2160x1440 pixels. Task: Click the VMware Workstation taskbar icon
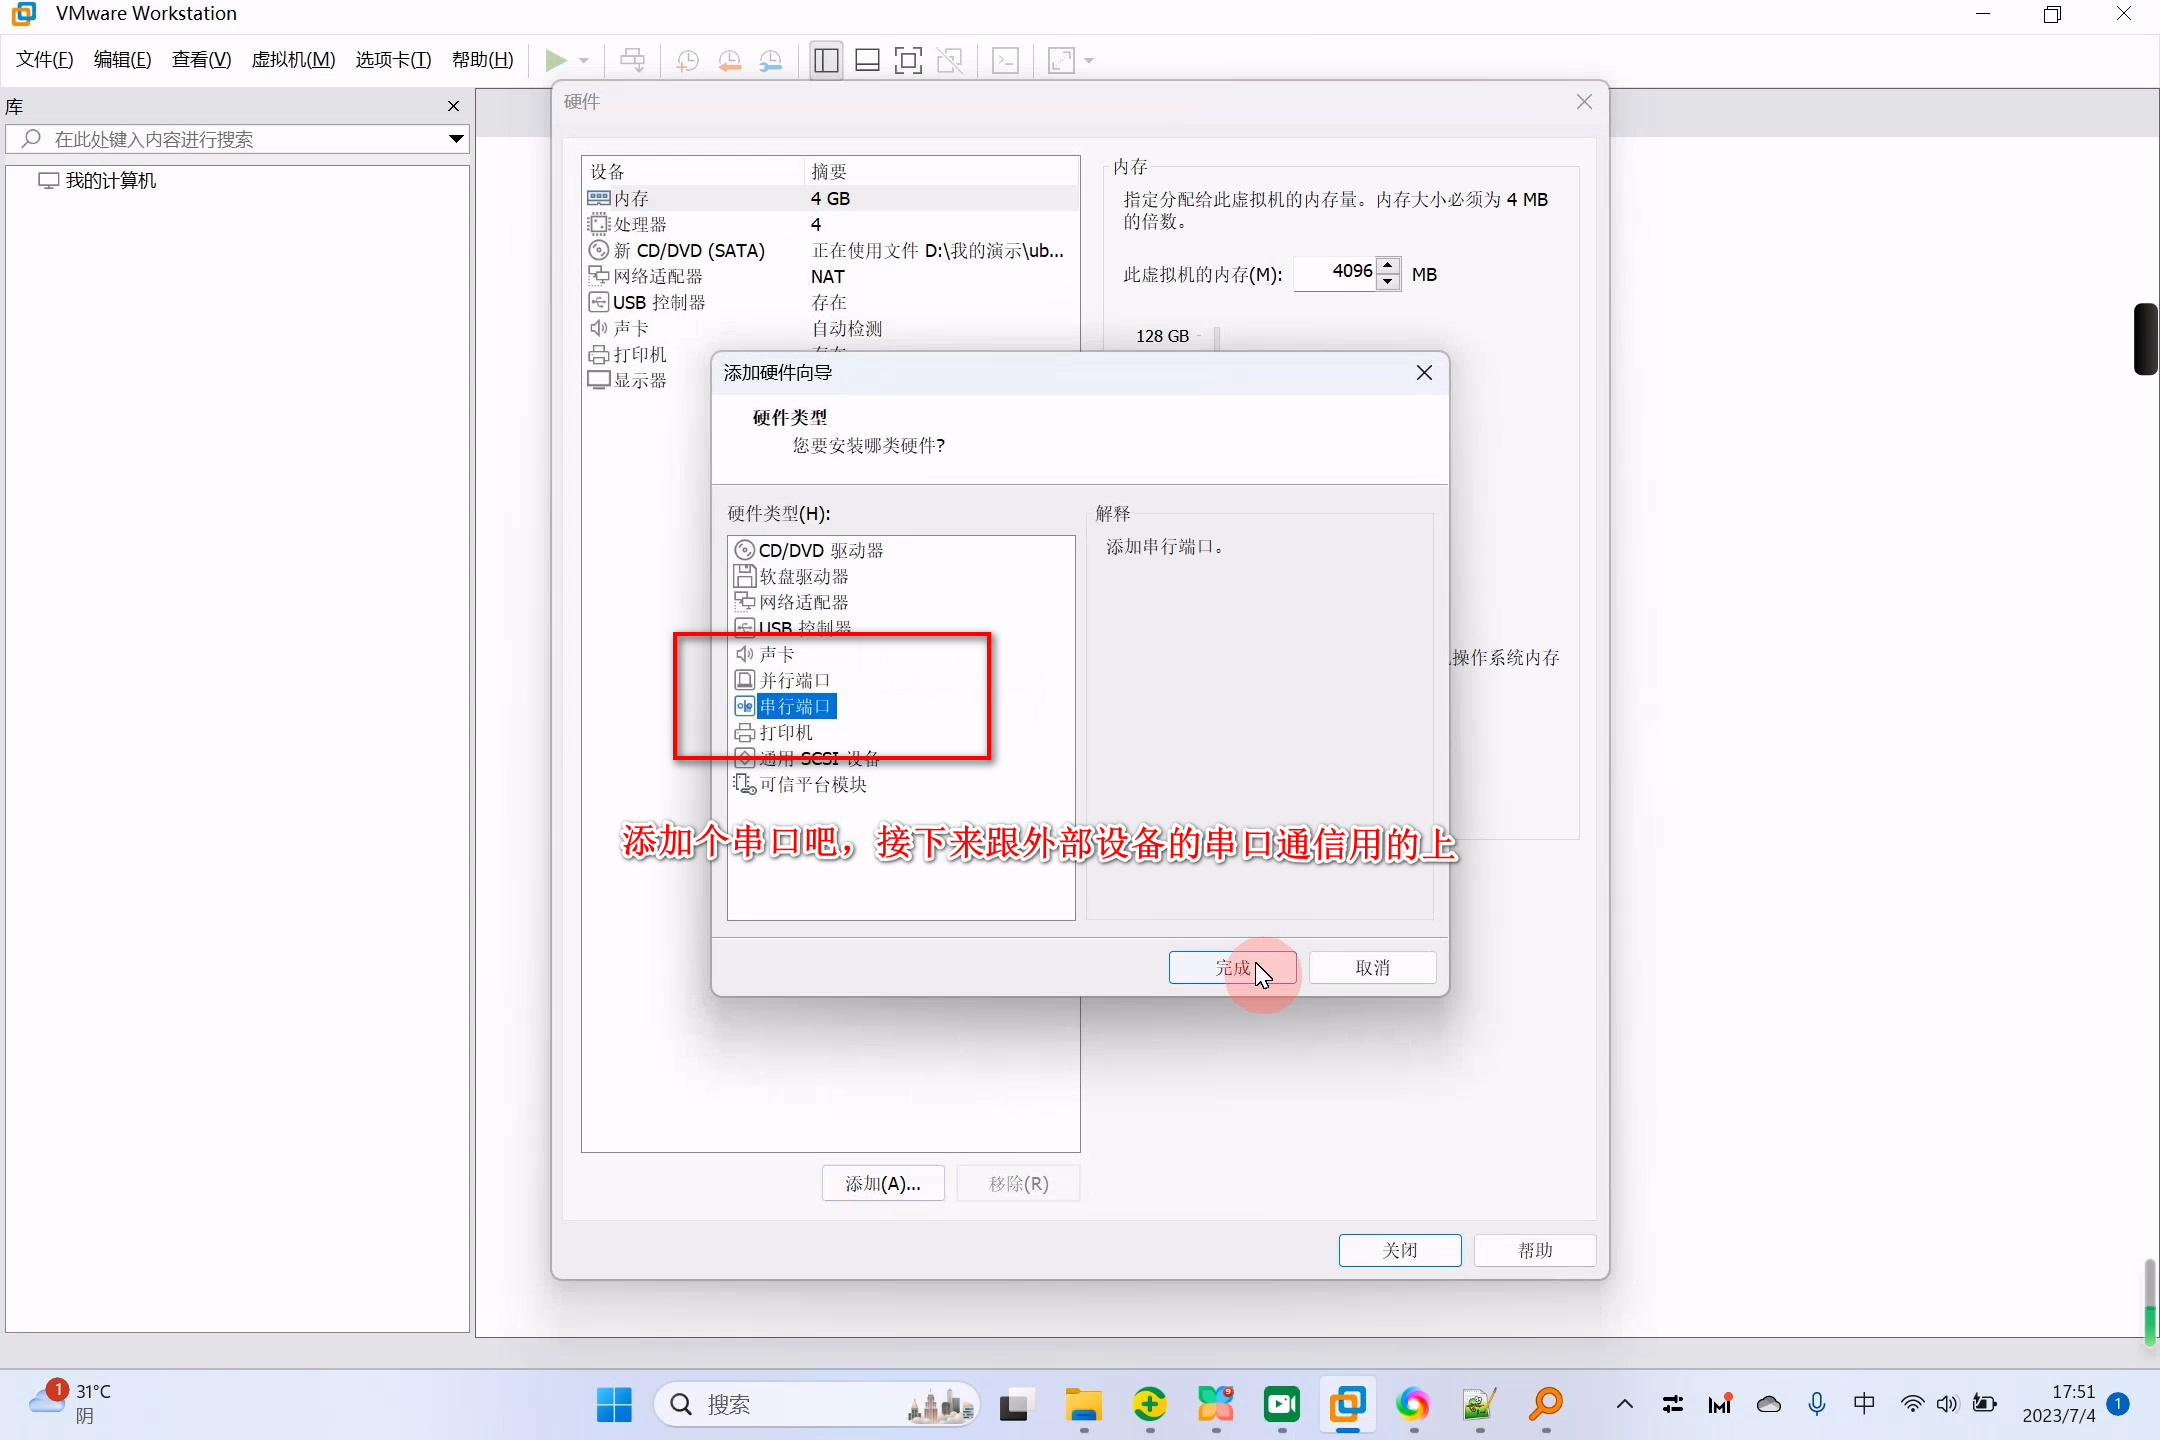coord(1348,1405)
